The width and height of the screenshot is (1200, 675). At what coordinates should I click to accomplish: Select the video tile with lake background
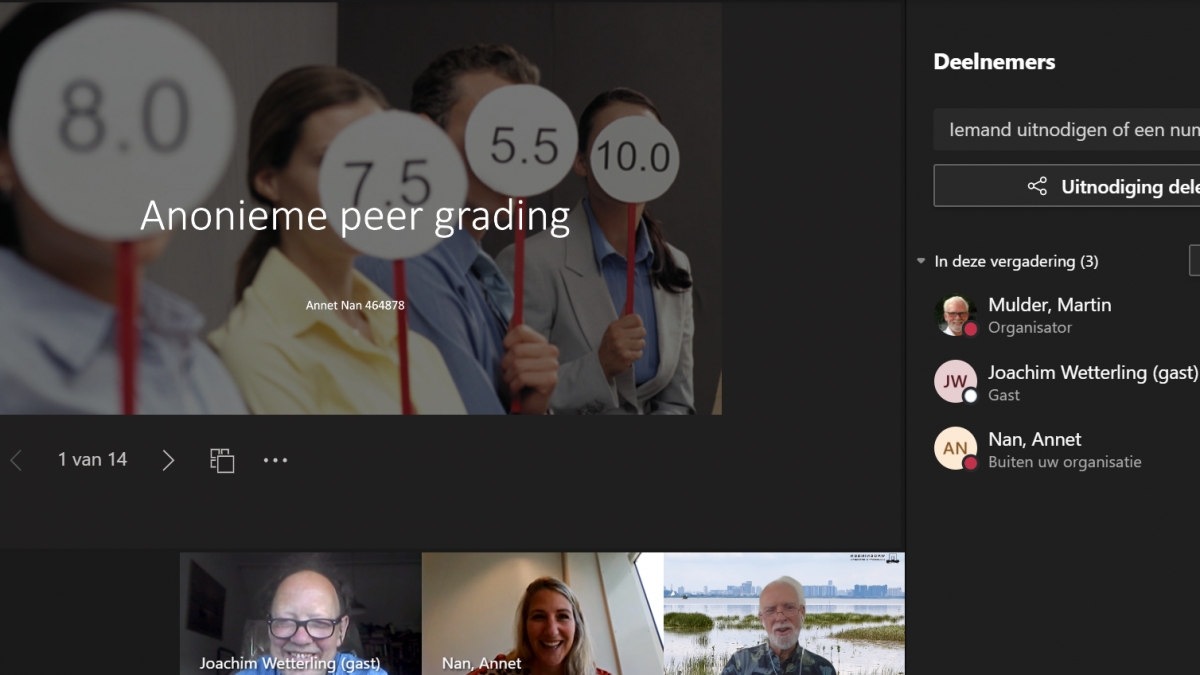coord(784,614)
